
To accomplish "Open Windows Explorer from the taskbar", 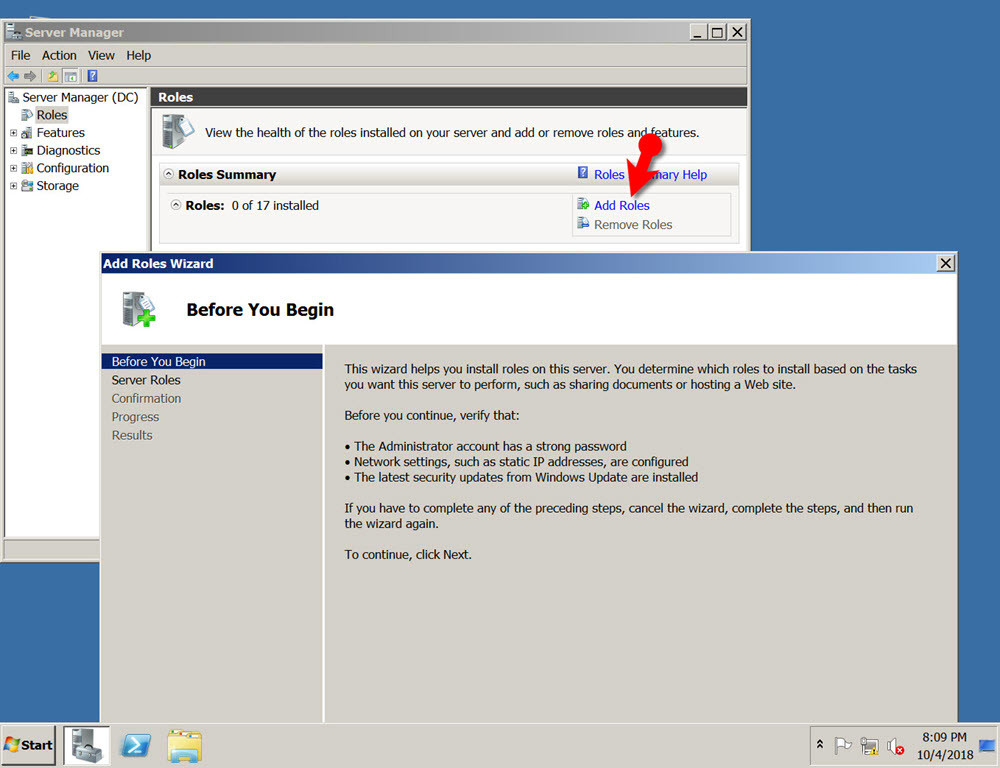I will (184, 745).
